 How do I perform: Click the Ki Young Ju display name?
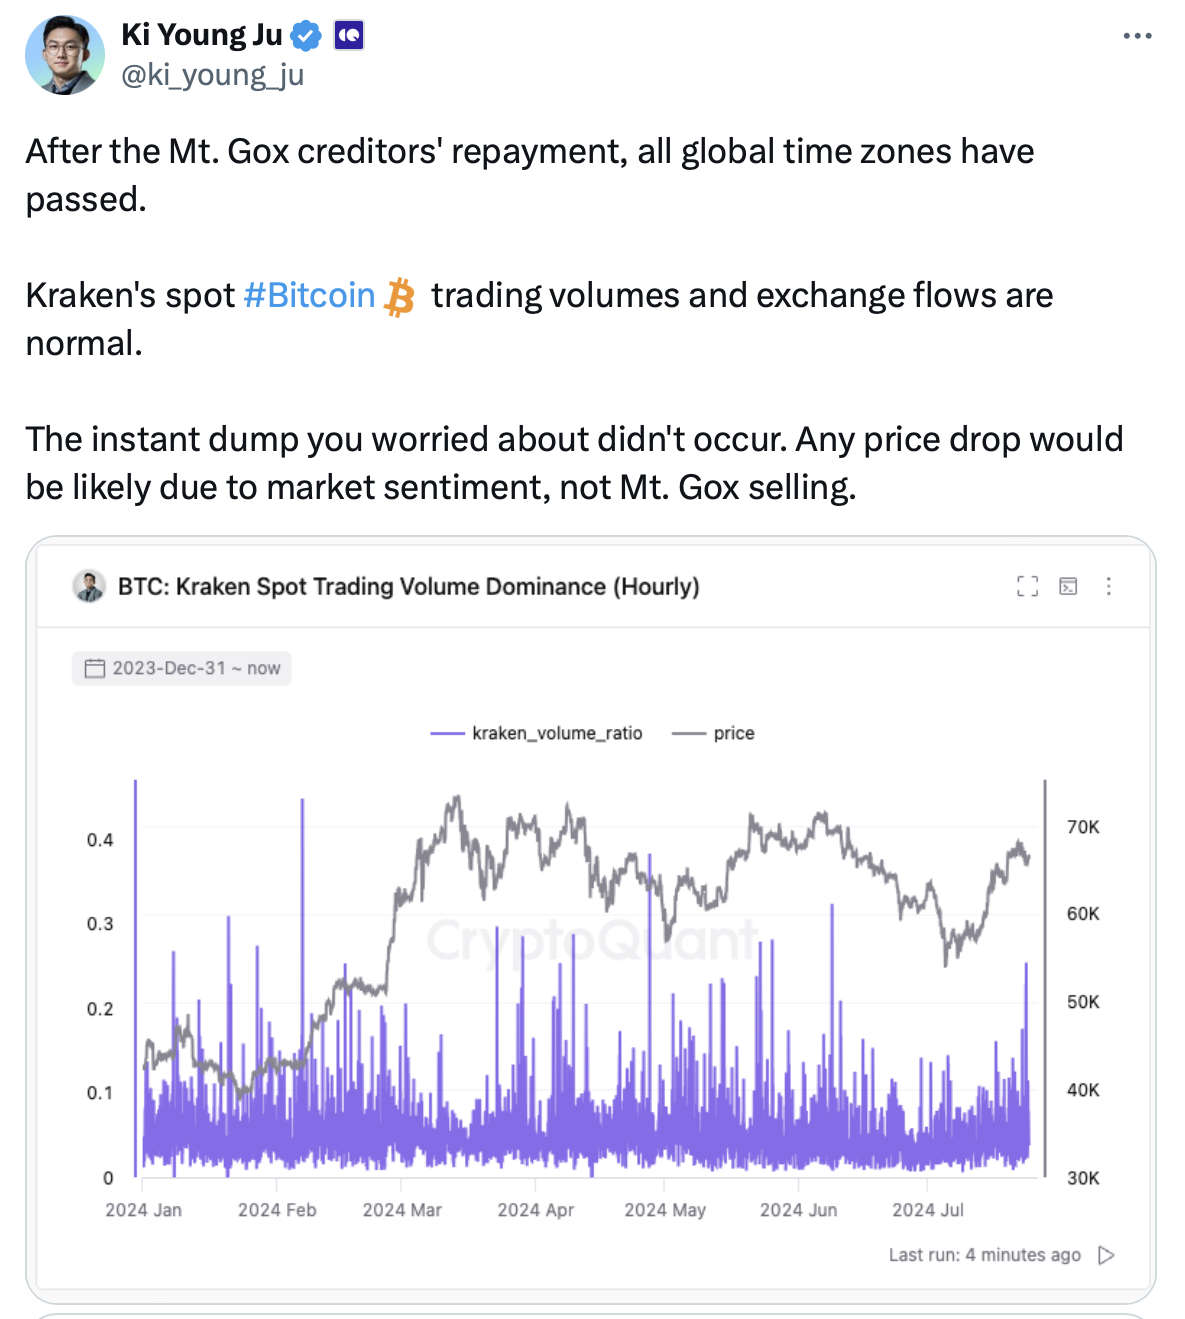(202, 35)
